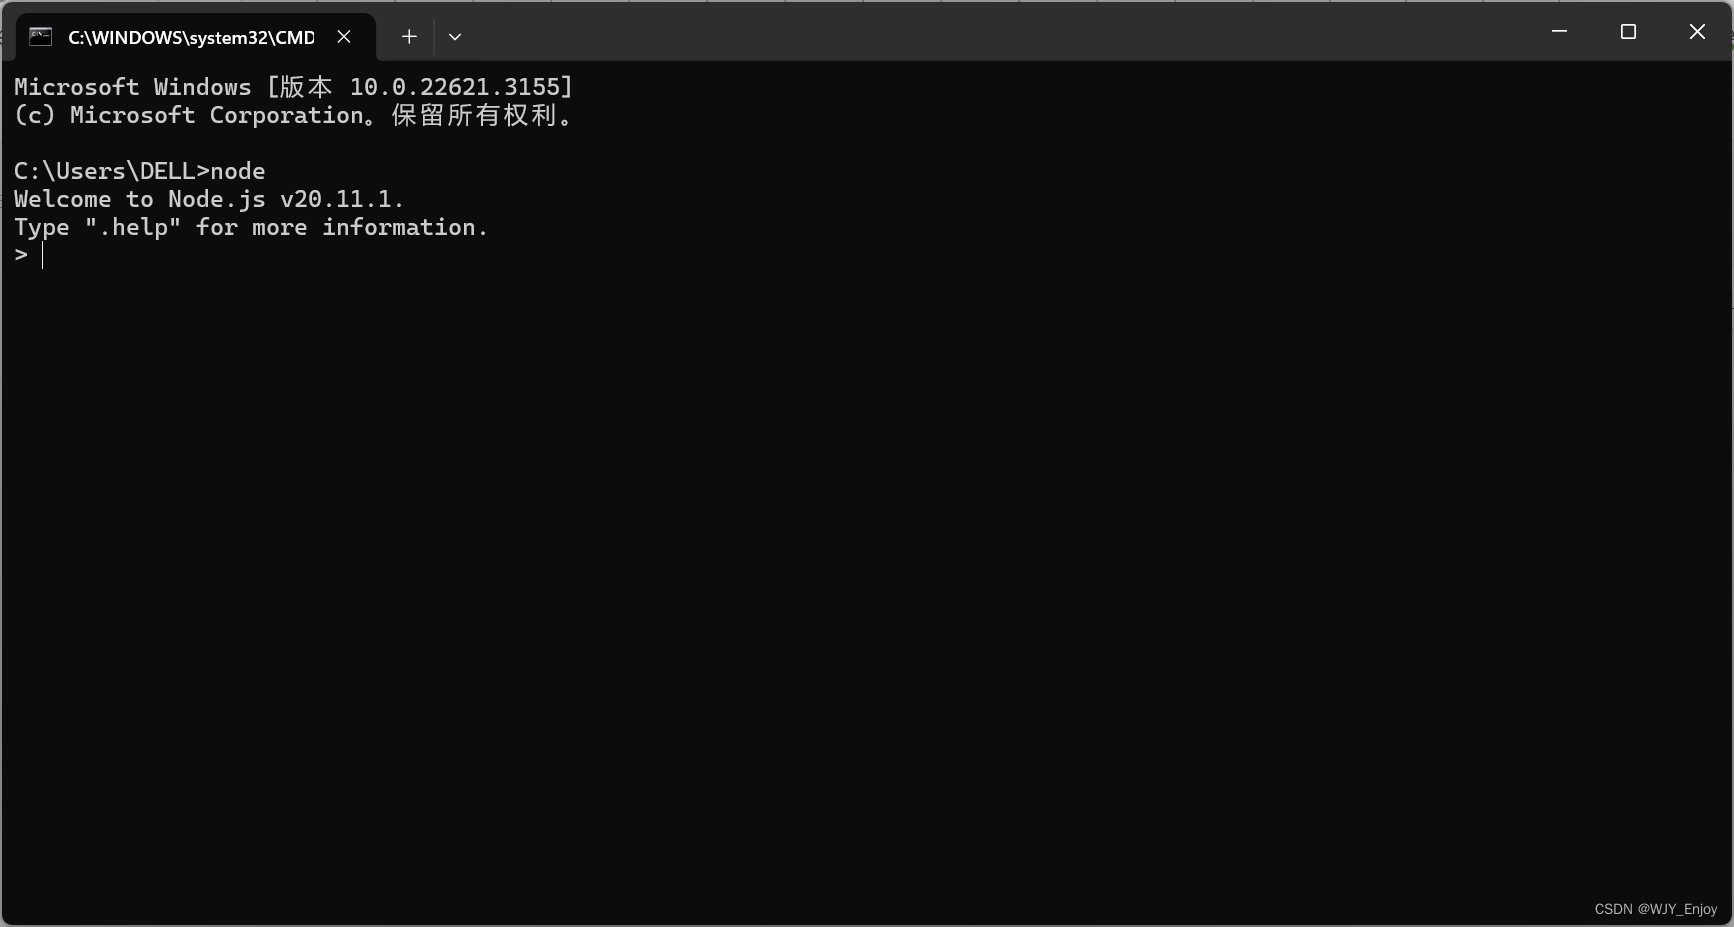Expand the new tab profile dropdown chevron

455,37
